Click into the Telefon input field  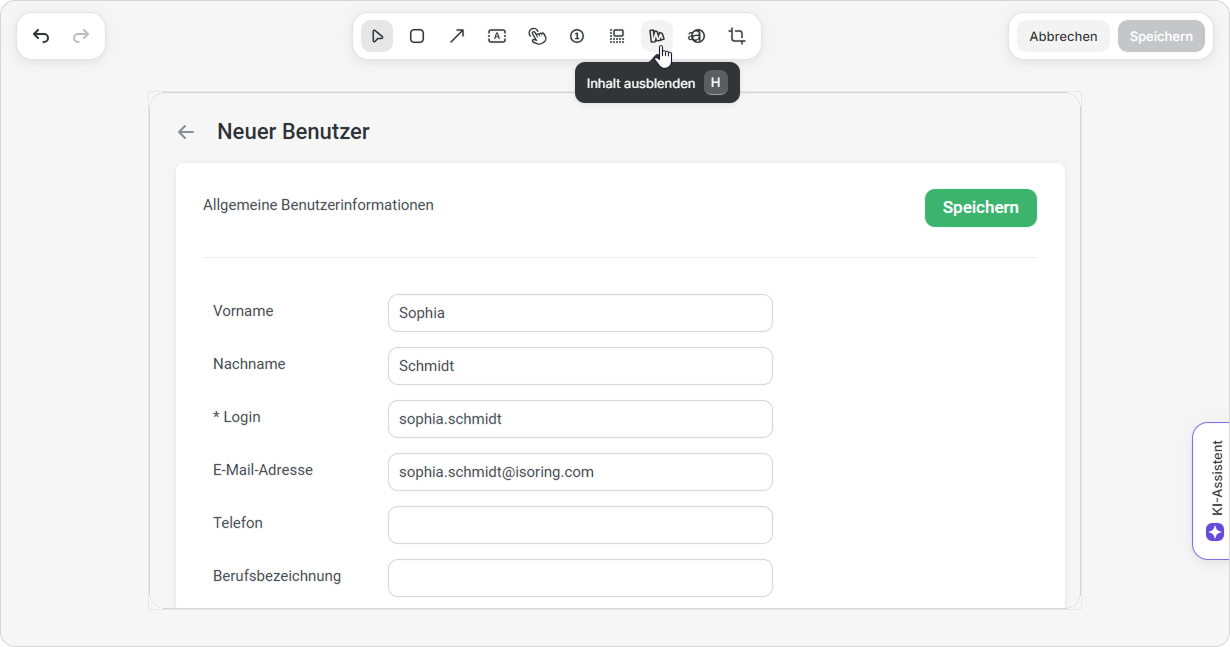pyautogui.click(x=580, y=525)
